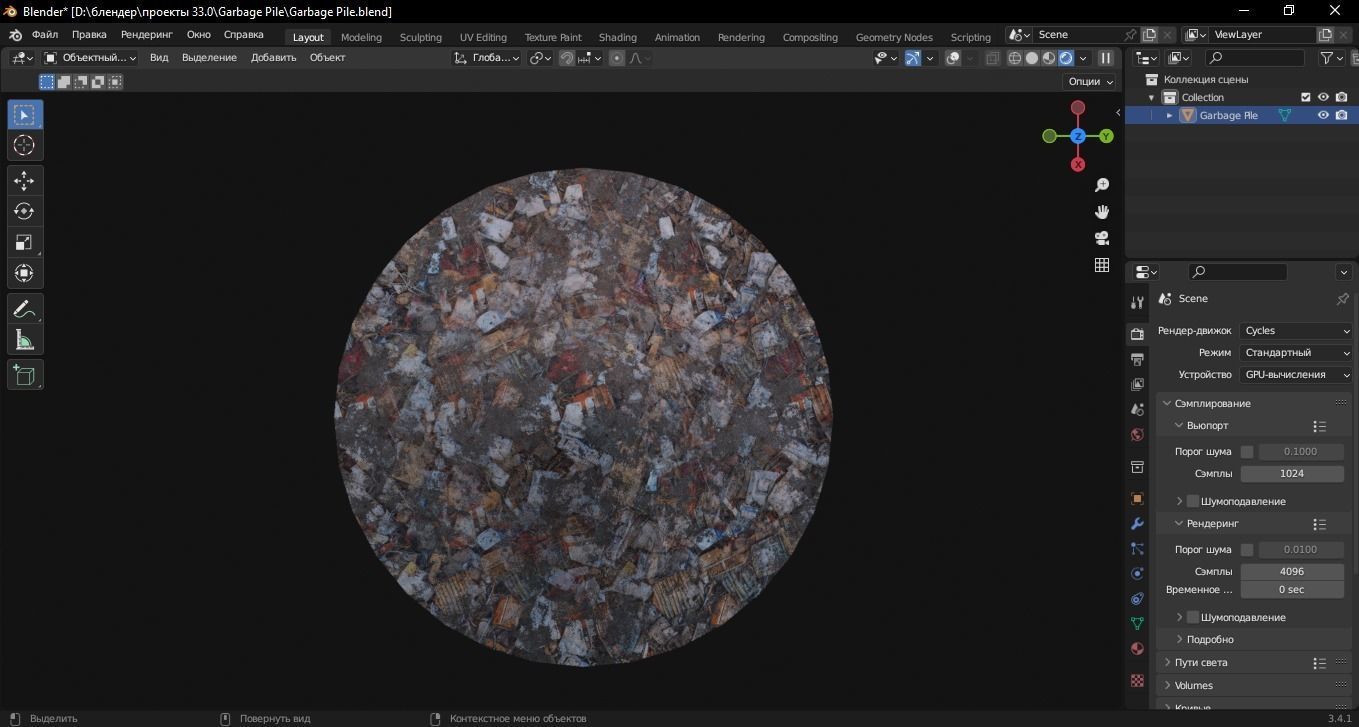Toggle snapping magnet in header
The image size is (1359, 727).
(567, 58)
